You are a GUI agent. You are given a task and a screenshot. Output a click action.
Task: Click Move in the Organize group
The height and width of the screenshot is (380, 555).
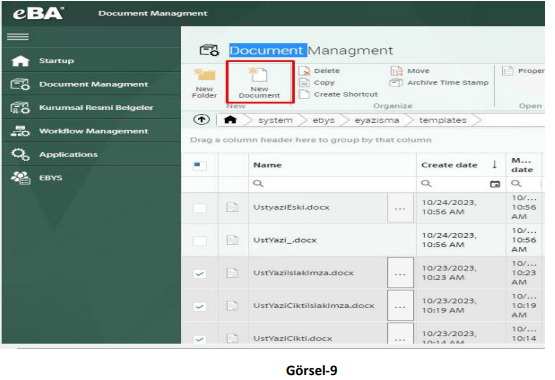tap(410, 71)
